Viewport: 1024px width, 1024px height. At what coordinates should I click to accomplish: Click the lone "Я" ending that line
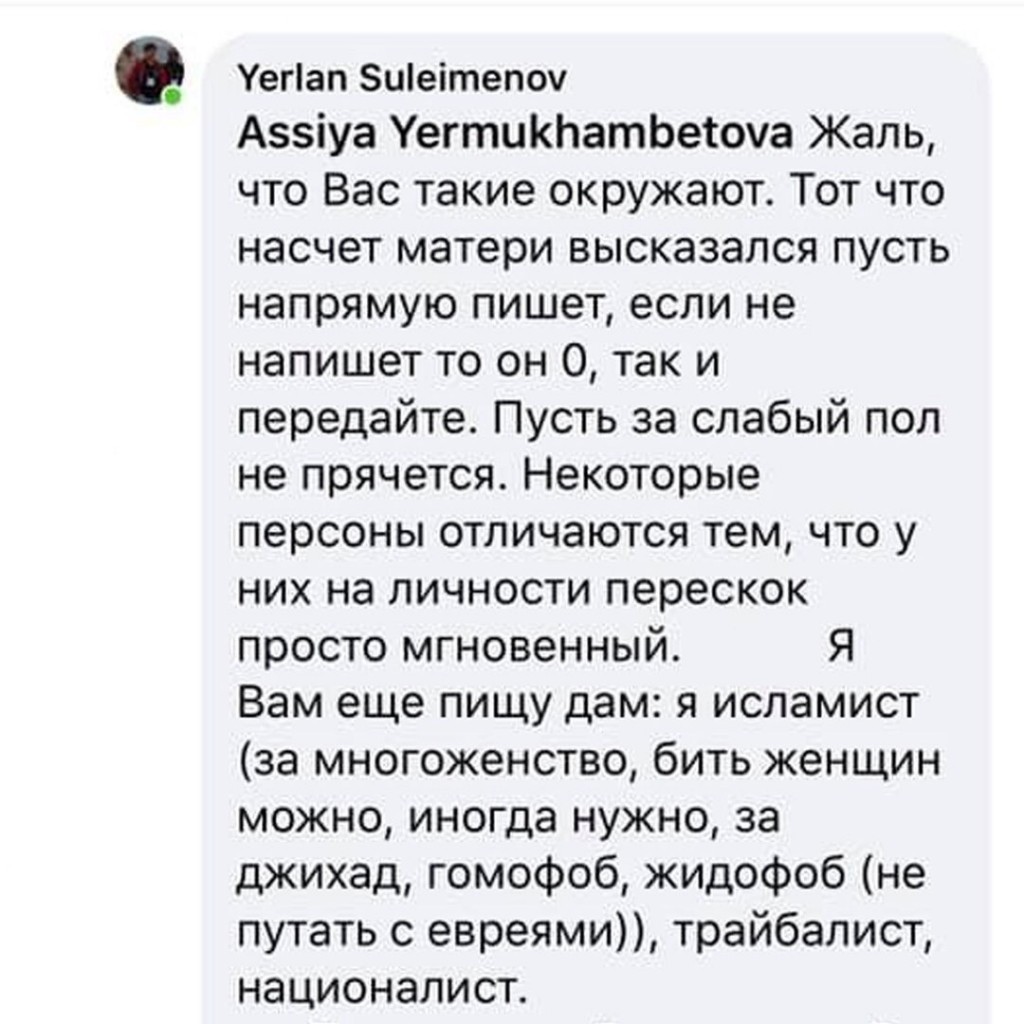[x=838, y=648]
